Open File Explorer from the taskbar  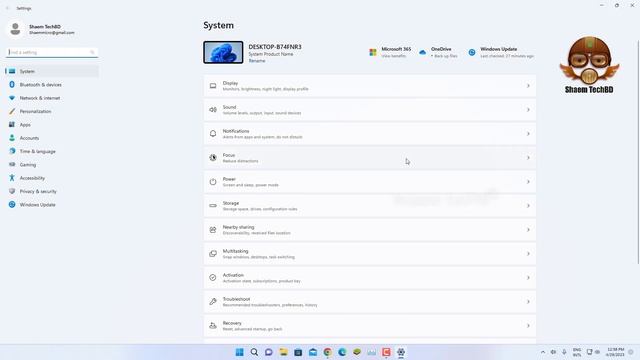click(x=283, y=352)
